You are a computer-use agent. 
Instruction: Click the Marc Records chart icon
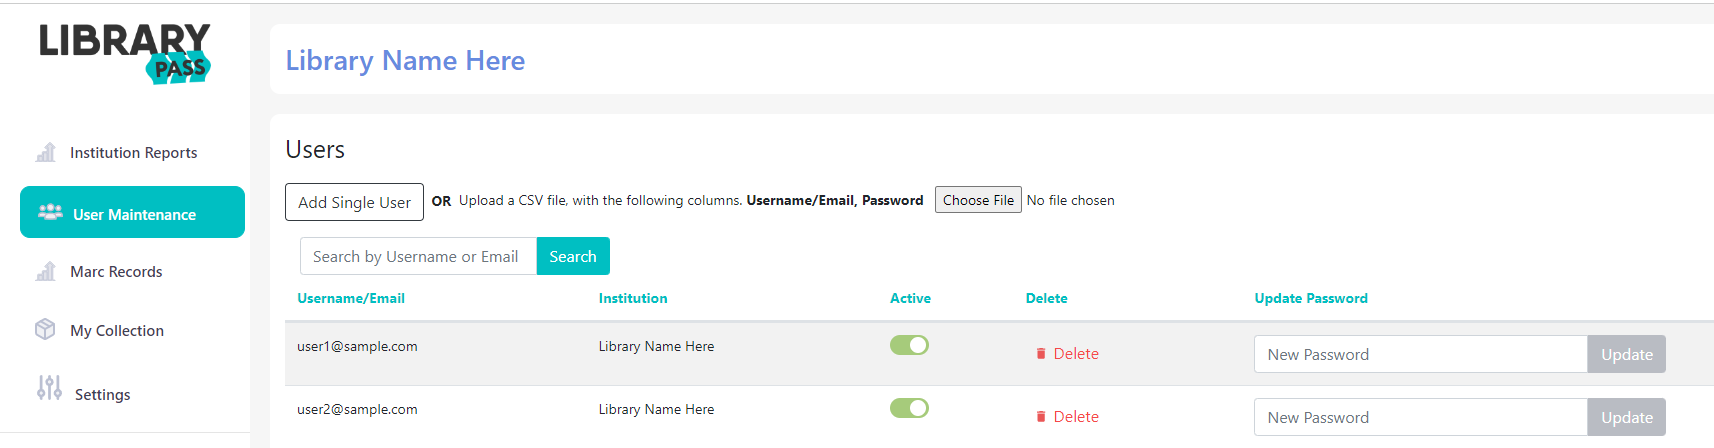pos(46,271)
